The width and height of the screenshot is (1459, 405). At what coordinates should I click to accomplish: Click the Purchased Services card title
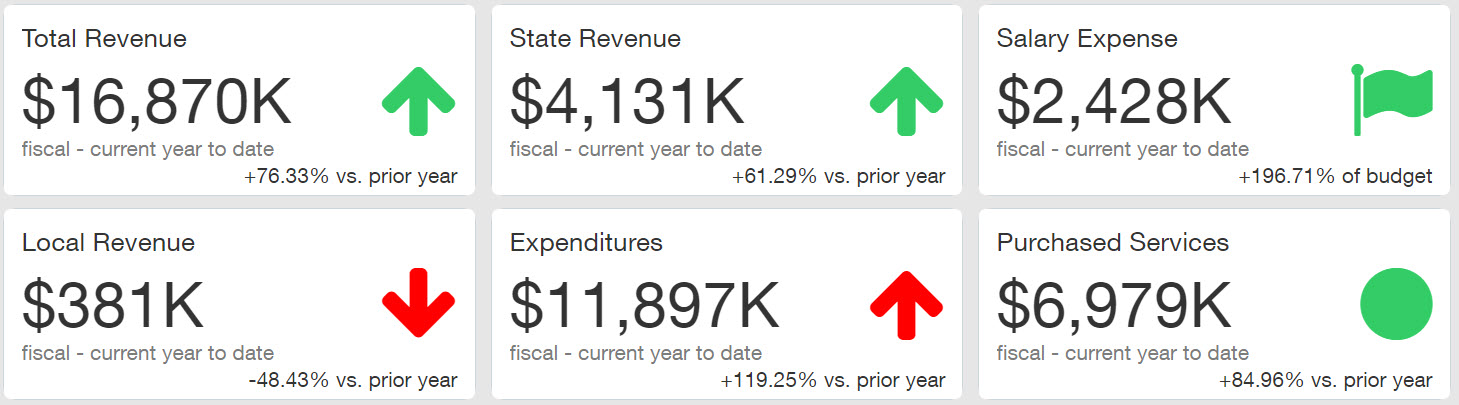pyautogui.click(x=1113, y=243)
